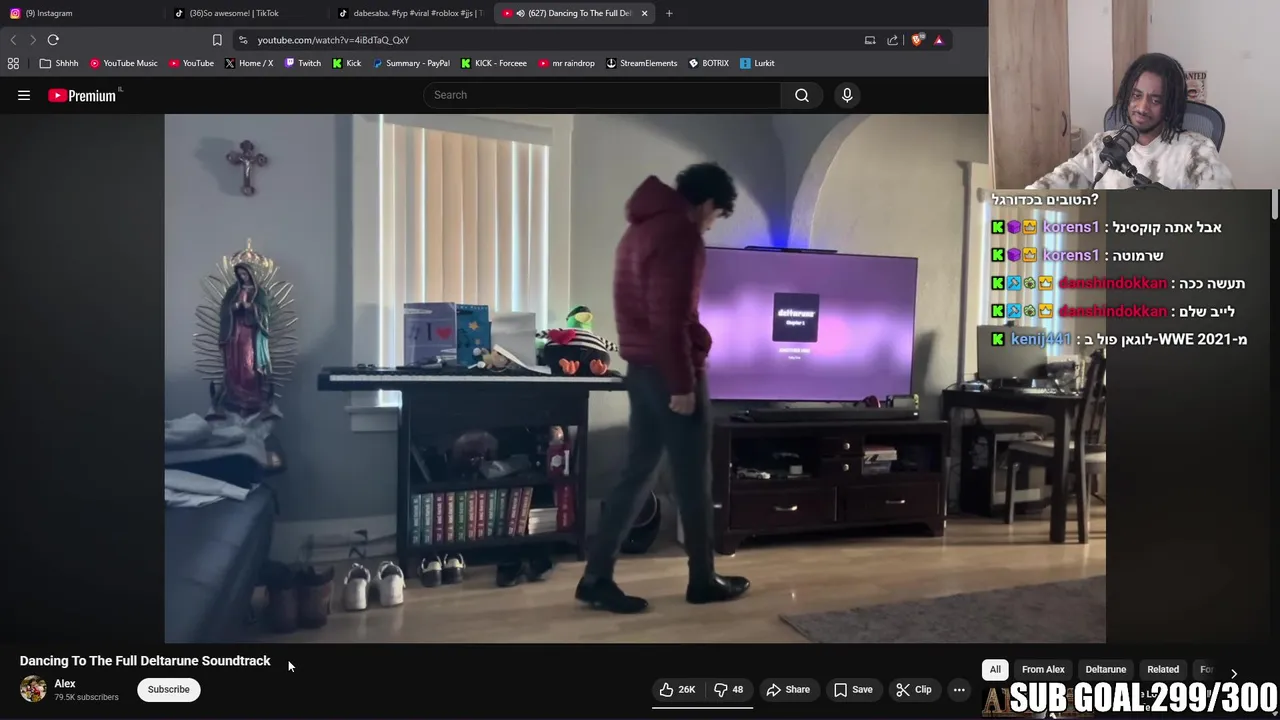Save the video to a playlist
This screenshot has width=1280, height=720.
click(x=853, y=689)
